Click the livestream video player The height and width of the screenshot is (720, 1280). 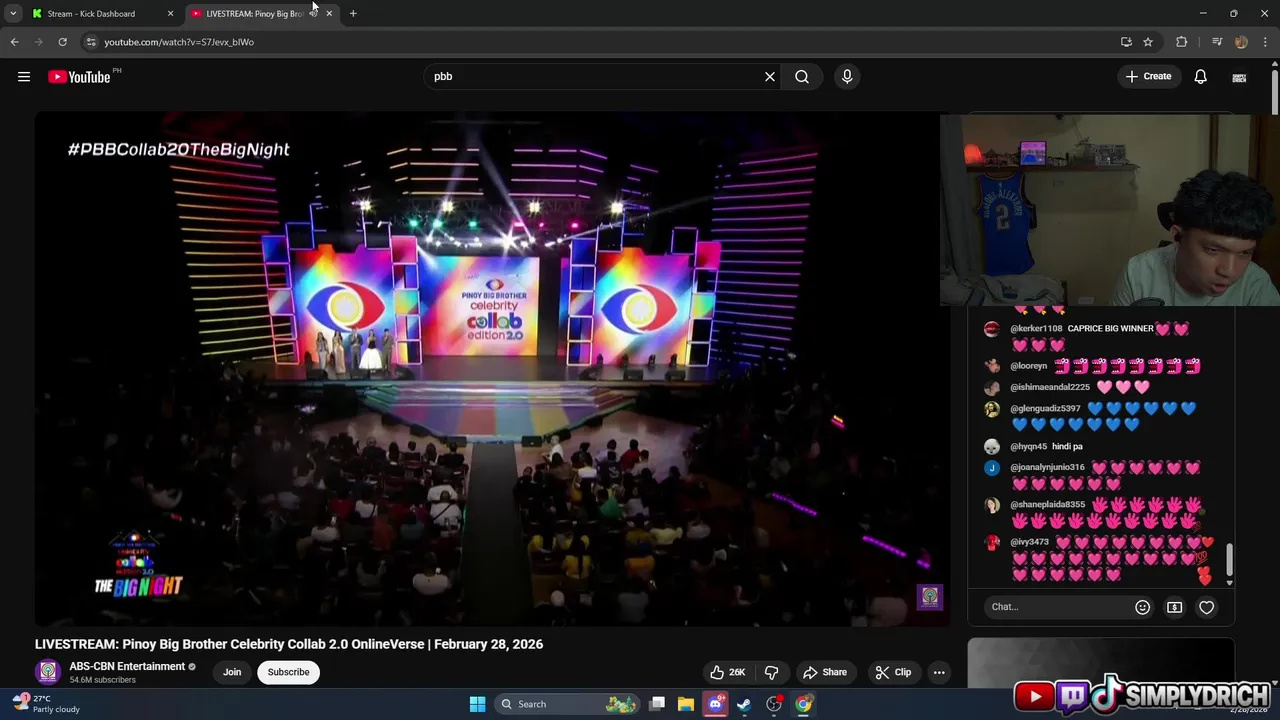point(492,369)
